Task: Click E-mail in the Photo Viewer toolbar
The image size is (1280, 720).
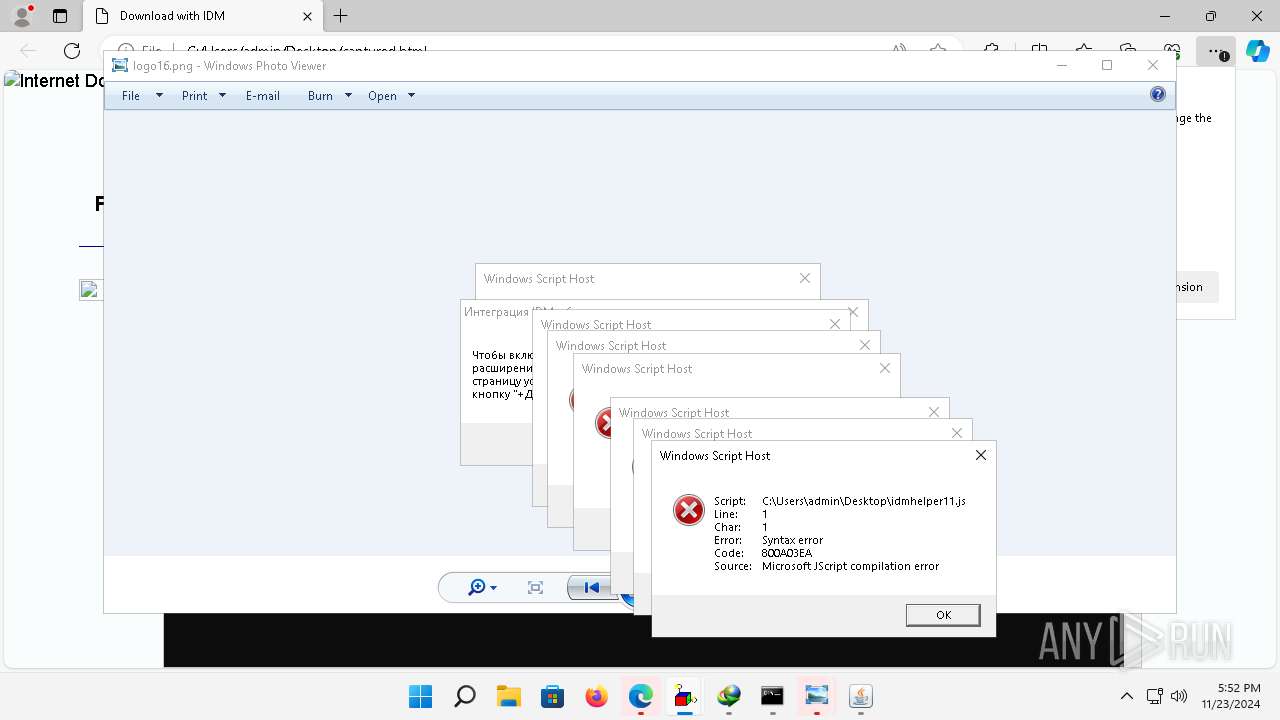Action: [263, 96]
